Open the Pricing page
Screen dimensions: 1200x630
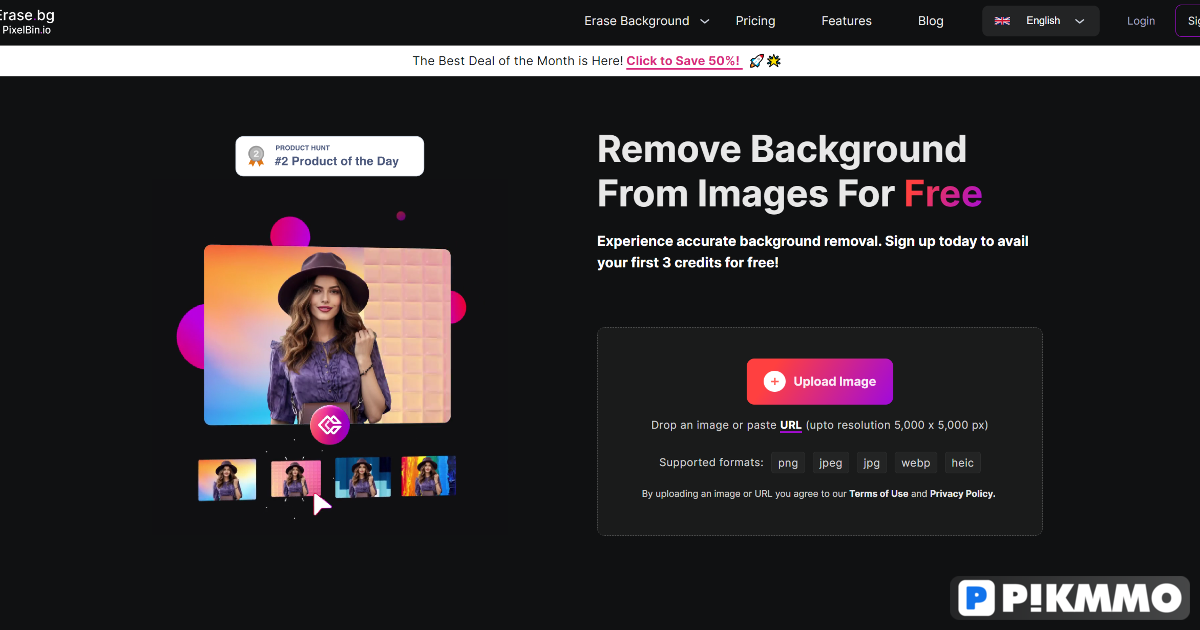click(x=755, y=21)
